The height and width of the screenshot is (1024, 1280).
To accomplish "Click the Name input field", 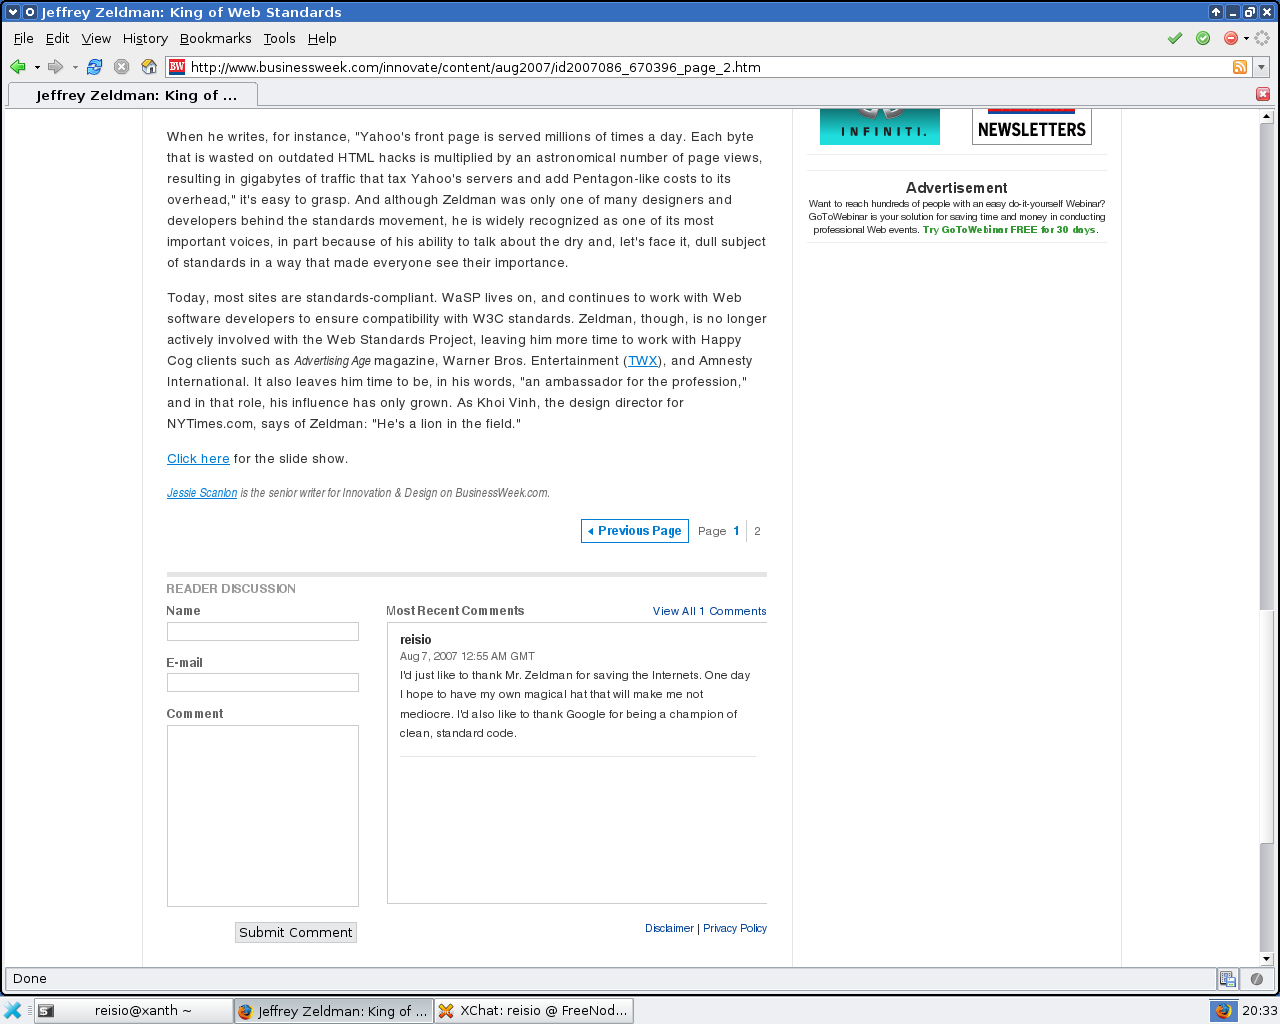I will 263,632.
